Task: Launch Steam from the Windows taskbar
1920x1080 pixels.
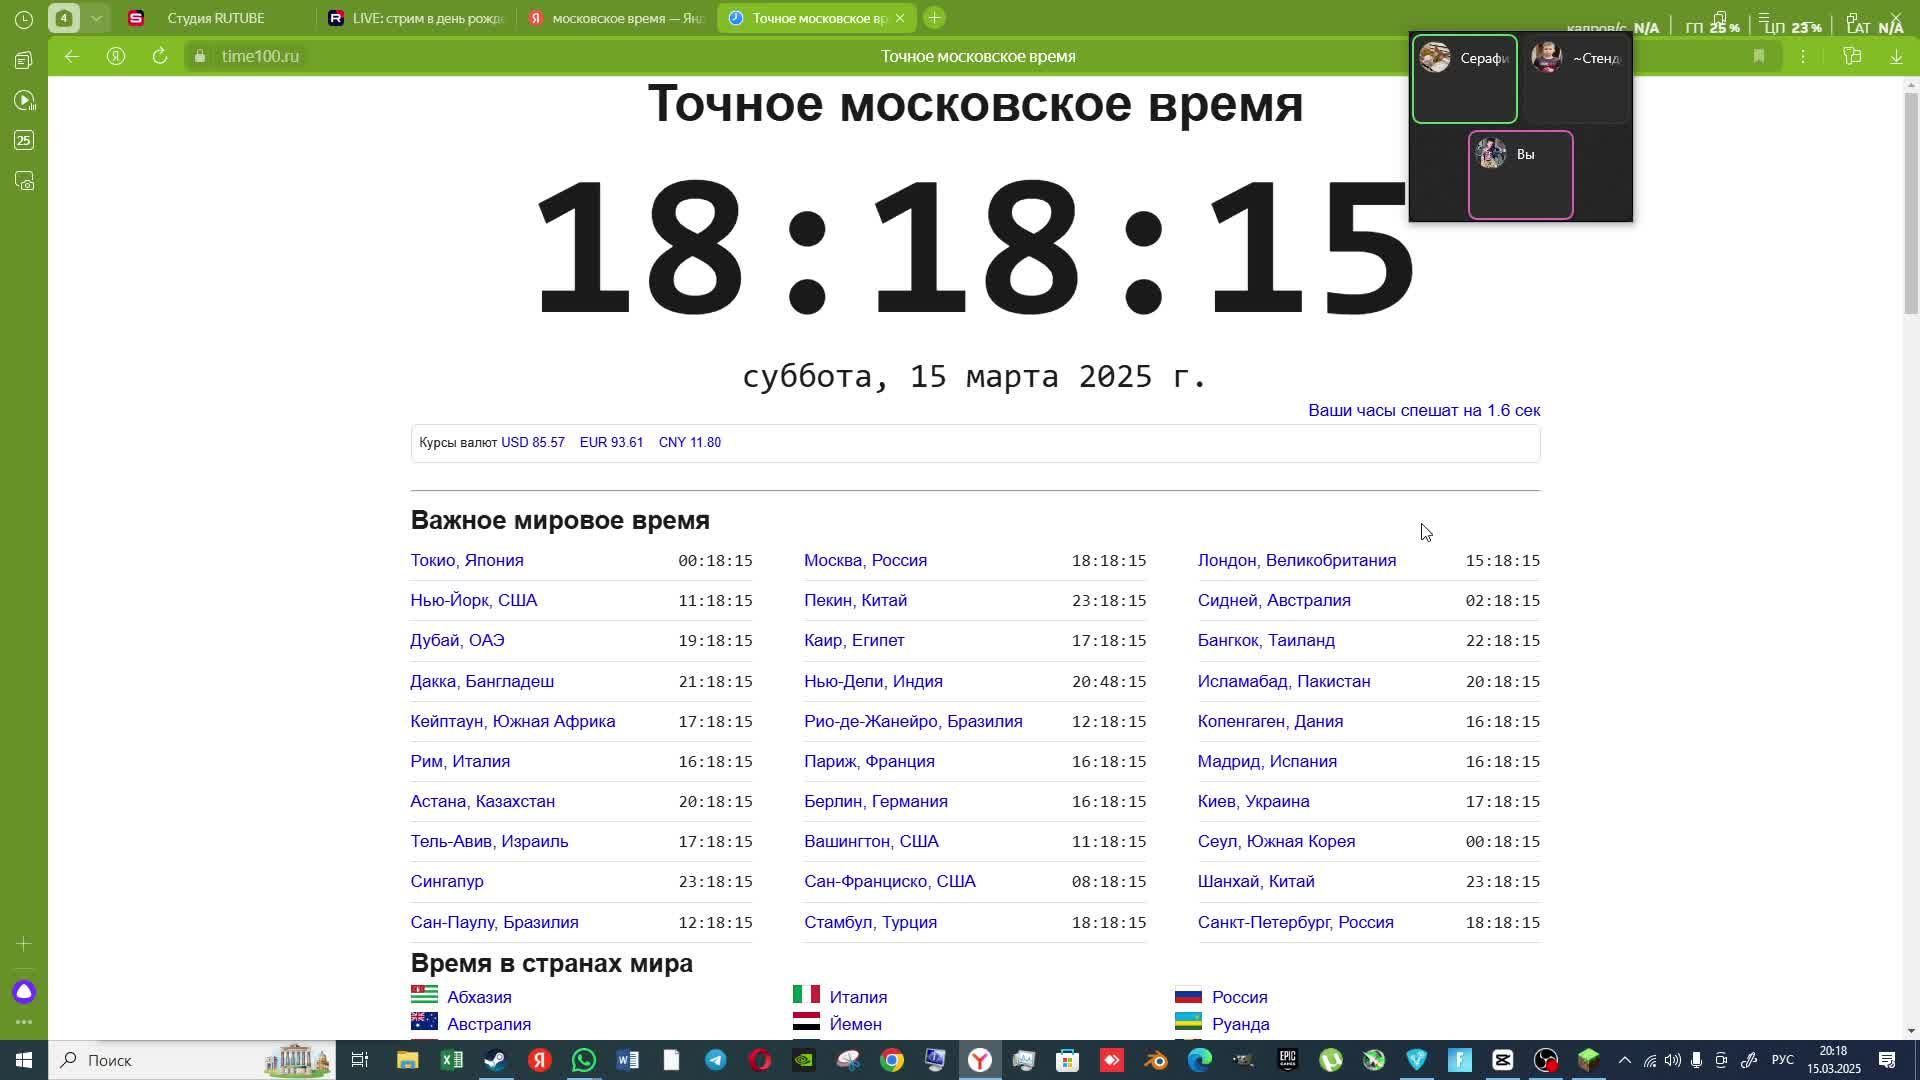Action: (495, 1060)
